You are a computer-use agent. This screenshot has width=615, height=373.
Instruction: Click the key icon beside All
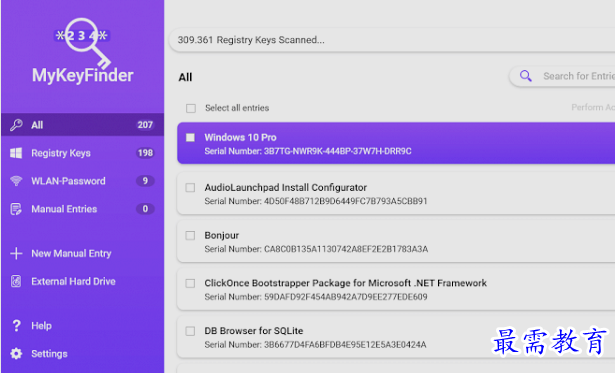[16, 125]
